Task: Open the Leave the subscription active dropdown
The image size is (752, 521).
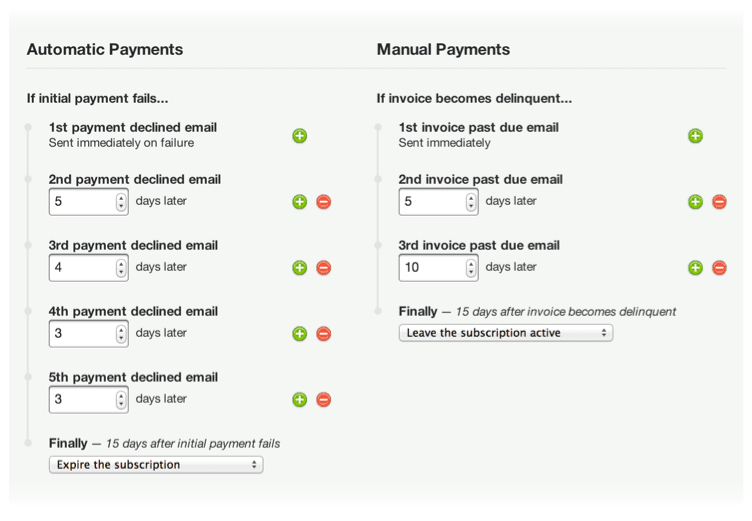Action: coord(505,333)
